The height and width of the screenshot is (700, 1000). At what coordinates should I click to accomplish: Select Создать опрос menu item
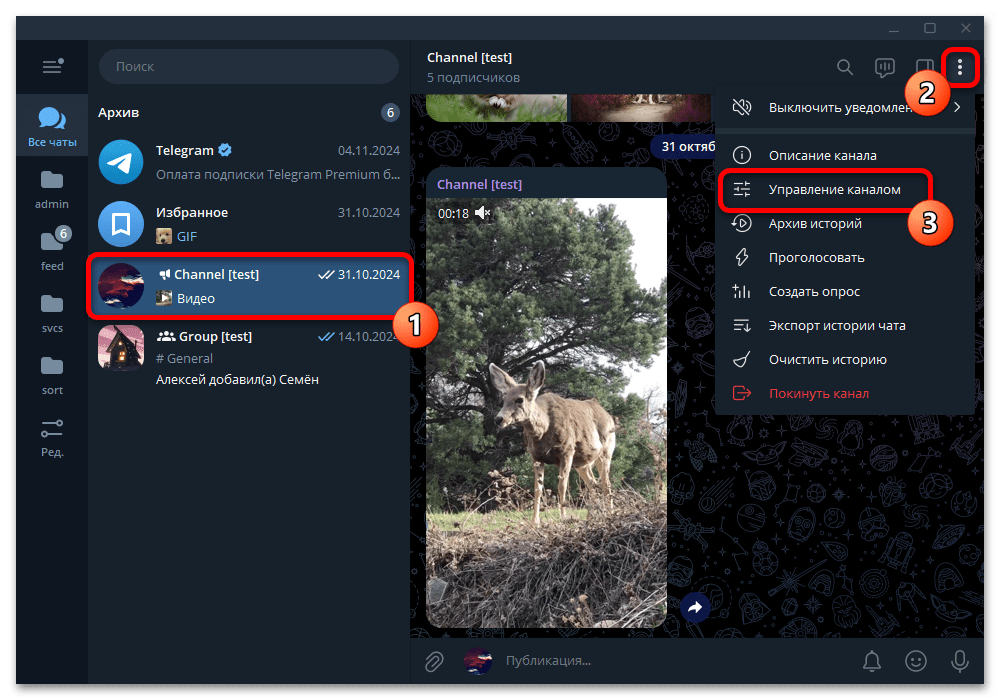(845, 291)
